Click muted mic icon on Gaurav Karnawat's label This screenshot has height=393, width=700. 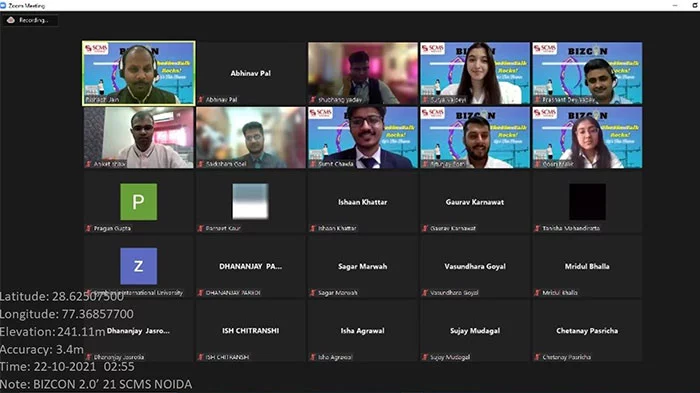coord(425,228)
